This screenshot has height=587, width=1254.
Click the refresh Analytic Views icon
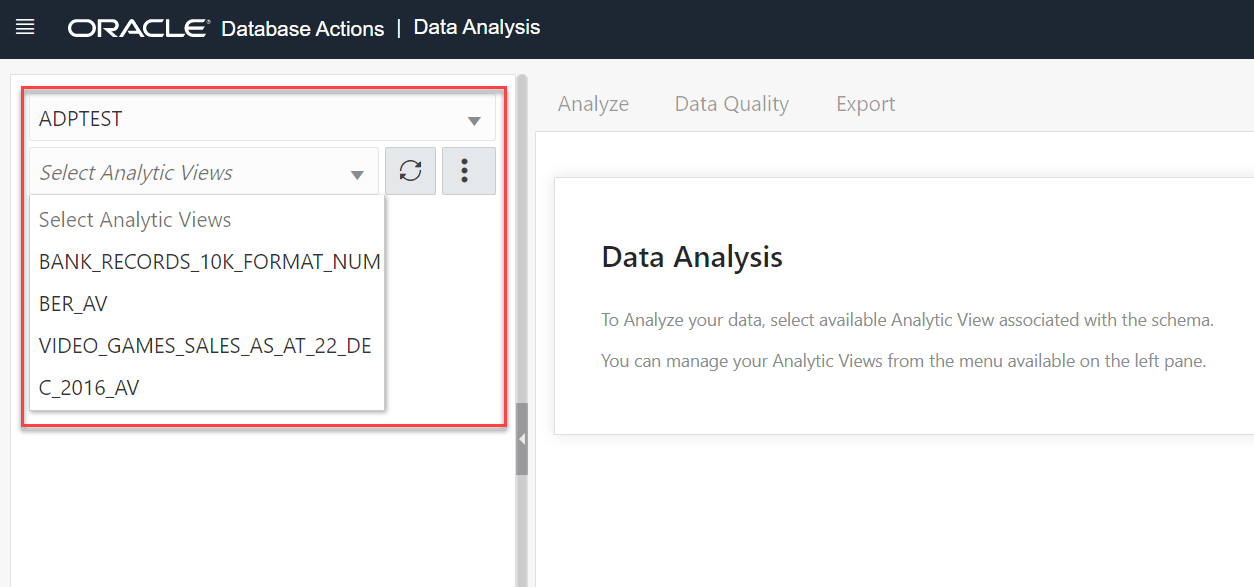tap(410, 170)
